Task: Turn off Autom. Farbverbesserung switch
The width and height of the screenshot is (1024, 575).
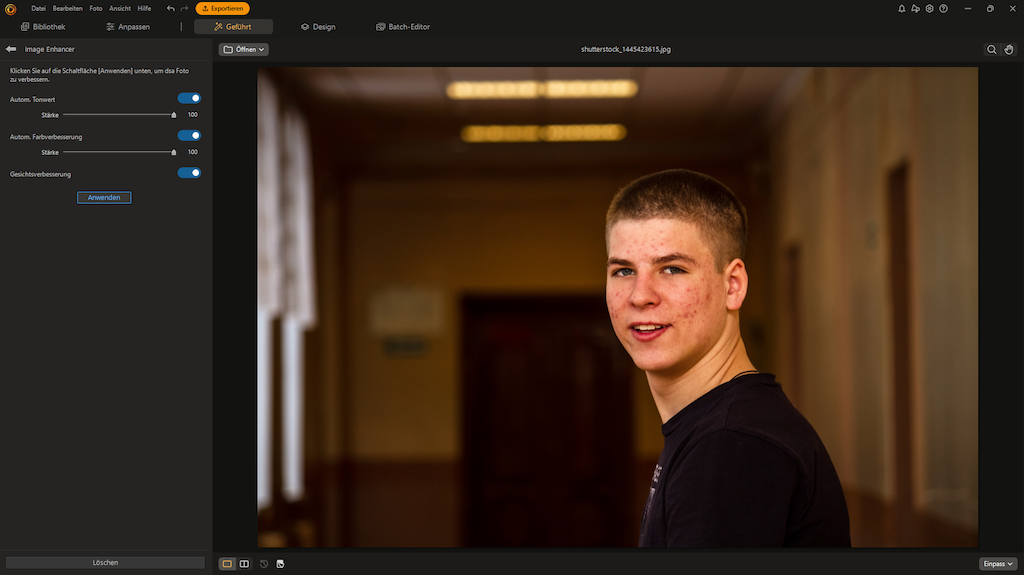Action: click(189, 136)
